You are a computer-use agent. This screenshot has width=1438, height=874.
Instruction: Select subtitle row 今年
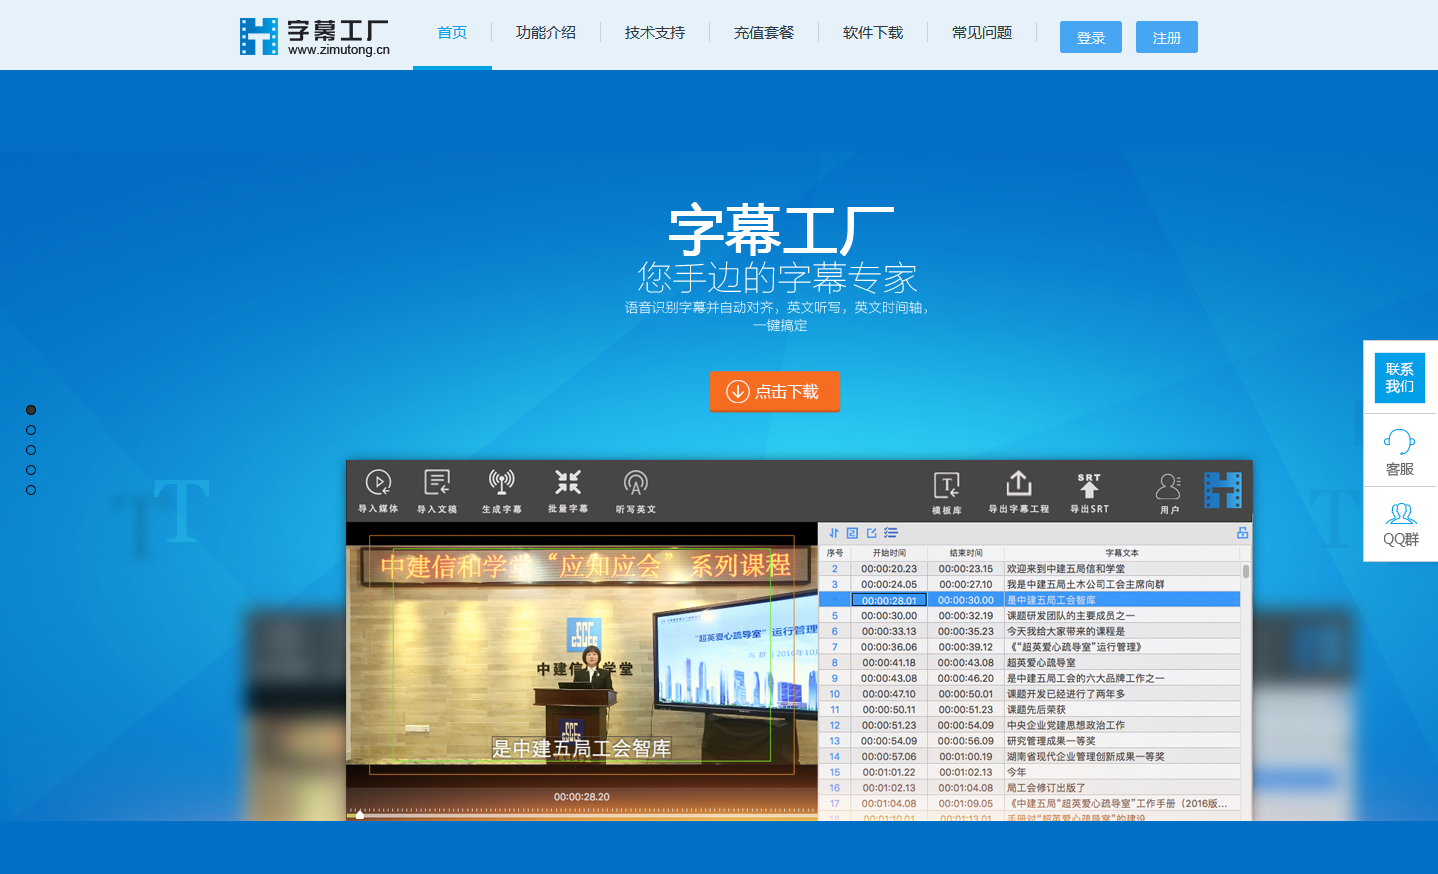click(1030, 772)
